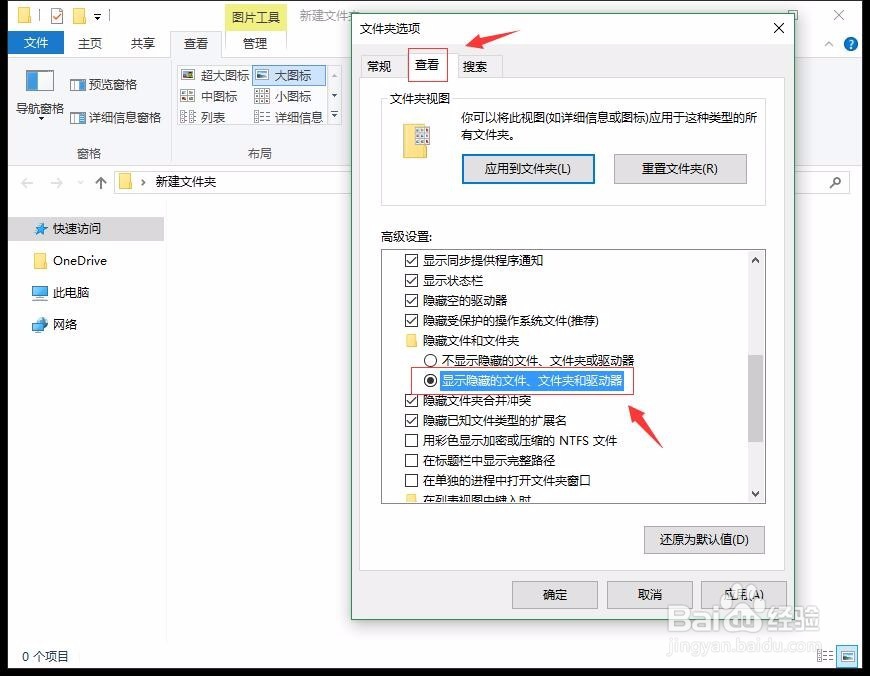Click new folder quick access toolbar icon

(x=79, y=16)
